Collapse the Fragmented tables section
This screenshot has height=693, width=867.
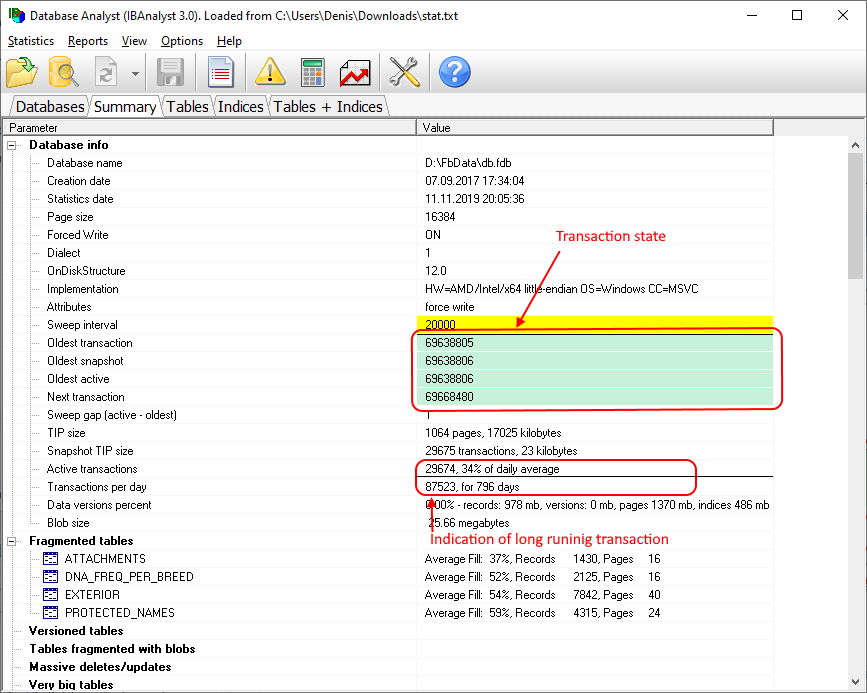[x=13, y=541]
